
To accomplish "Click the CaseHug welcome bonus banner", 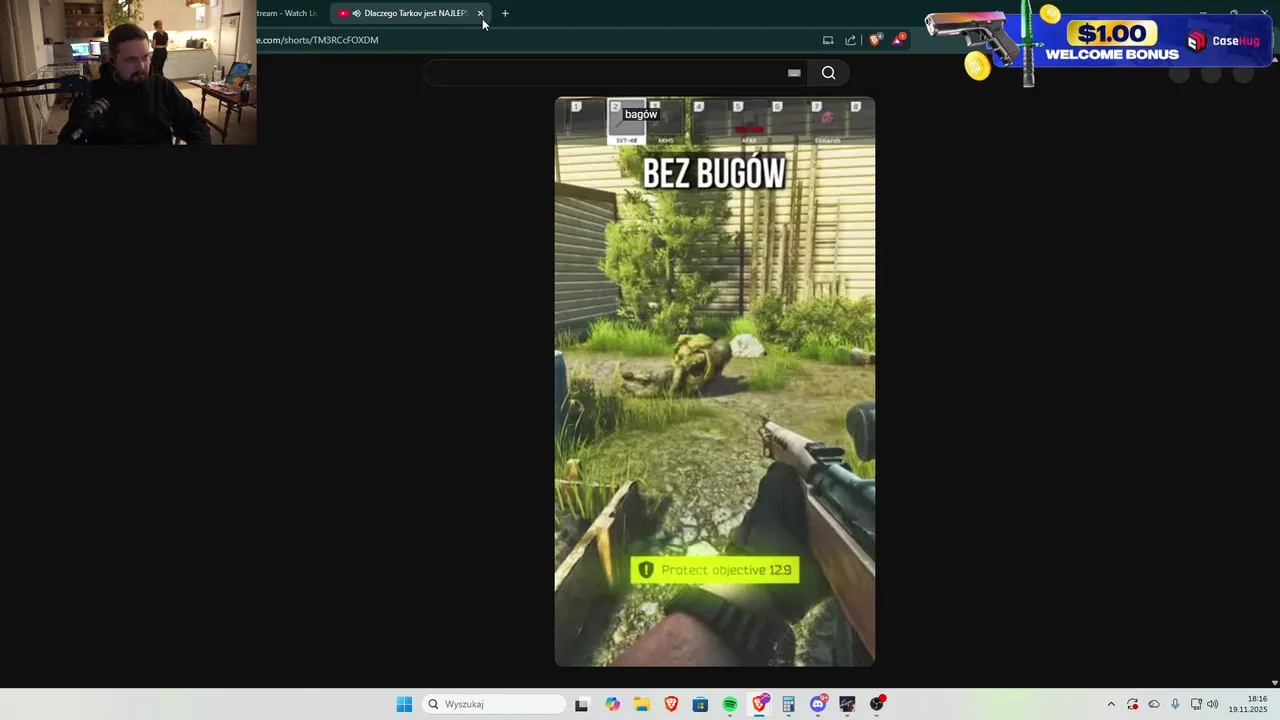I will (x=1099, y=41).
